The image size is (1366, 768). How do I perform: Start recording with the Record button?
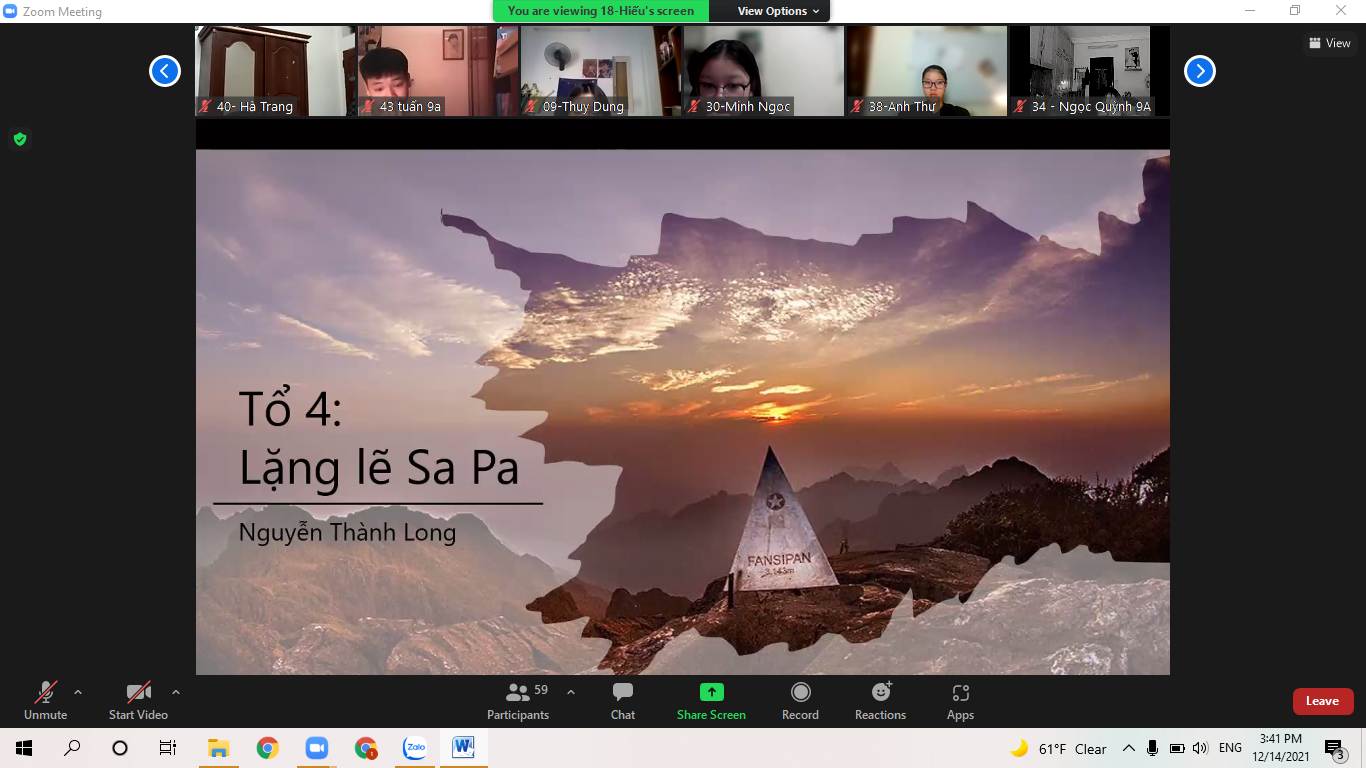(800, 700)
